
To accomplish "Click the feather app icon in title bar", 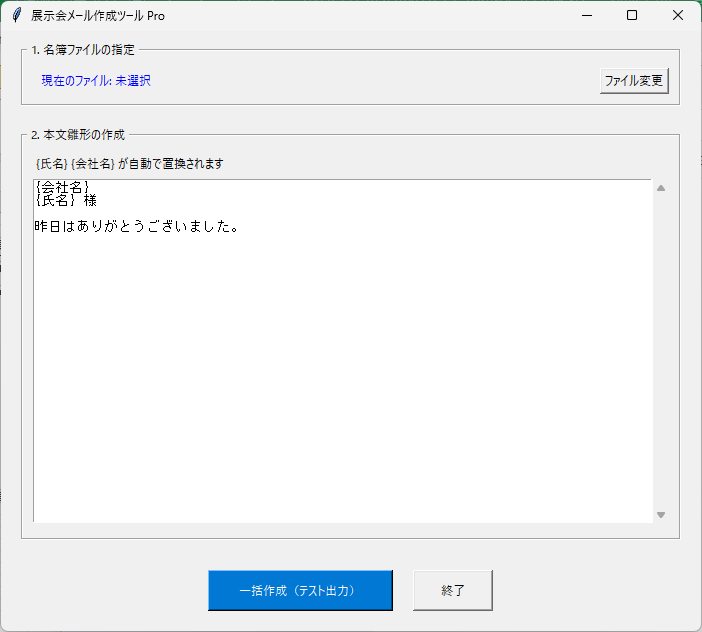I will pos(16,15).
